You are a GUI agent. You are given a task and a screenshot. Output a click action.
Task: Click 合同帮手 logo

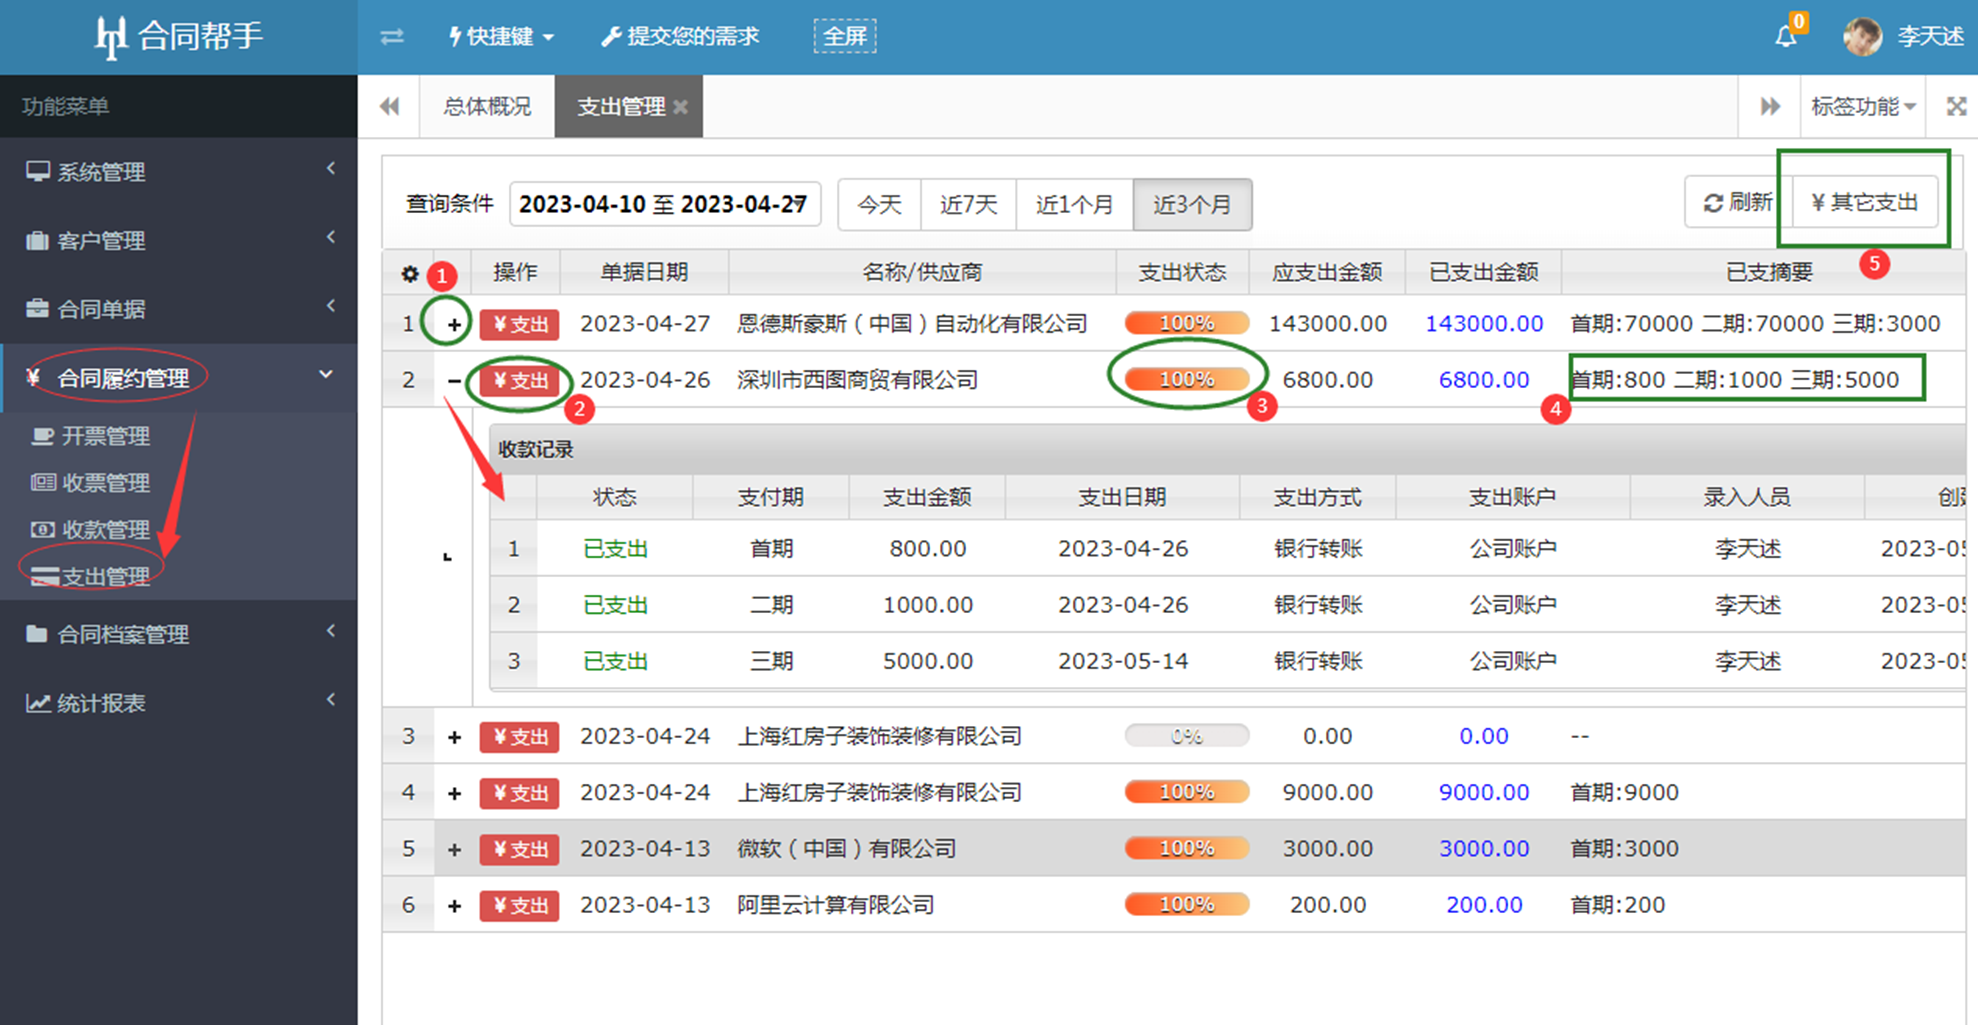tap(178, 37)
